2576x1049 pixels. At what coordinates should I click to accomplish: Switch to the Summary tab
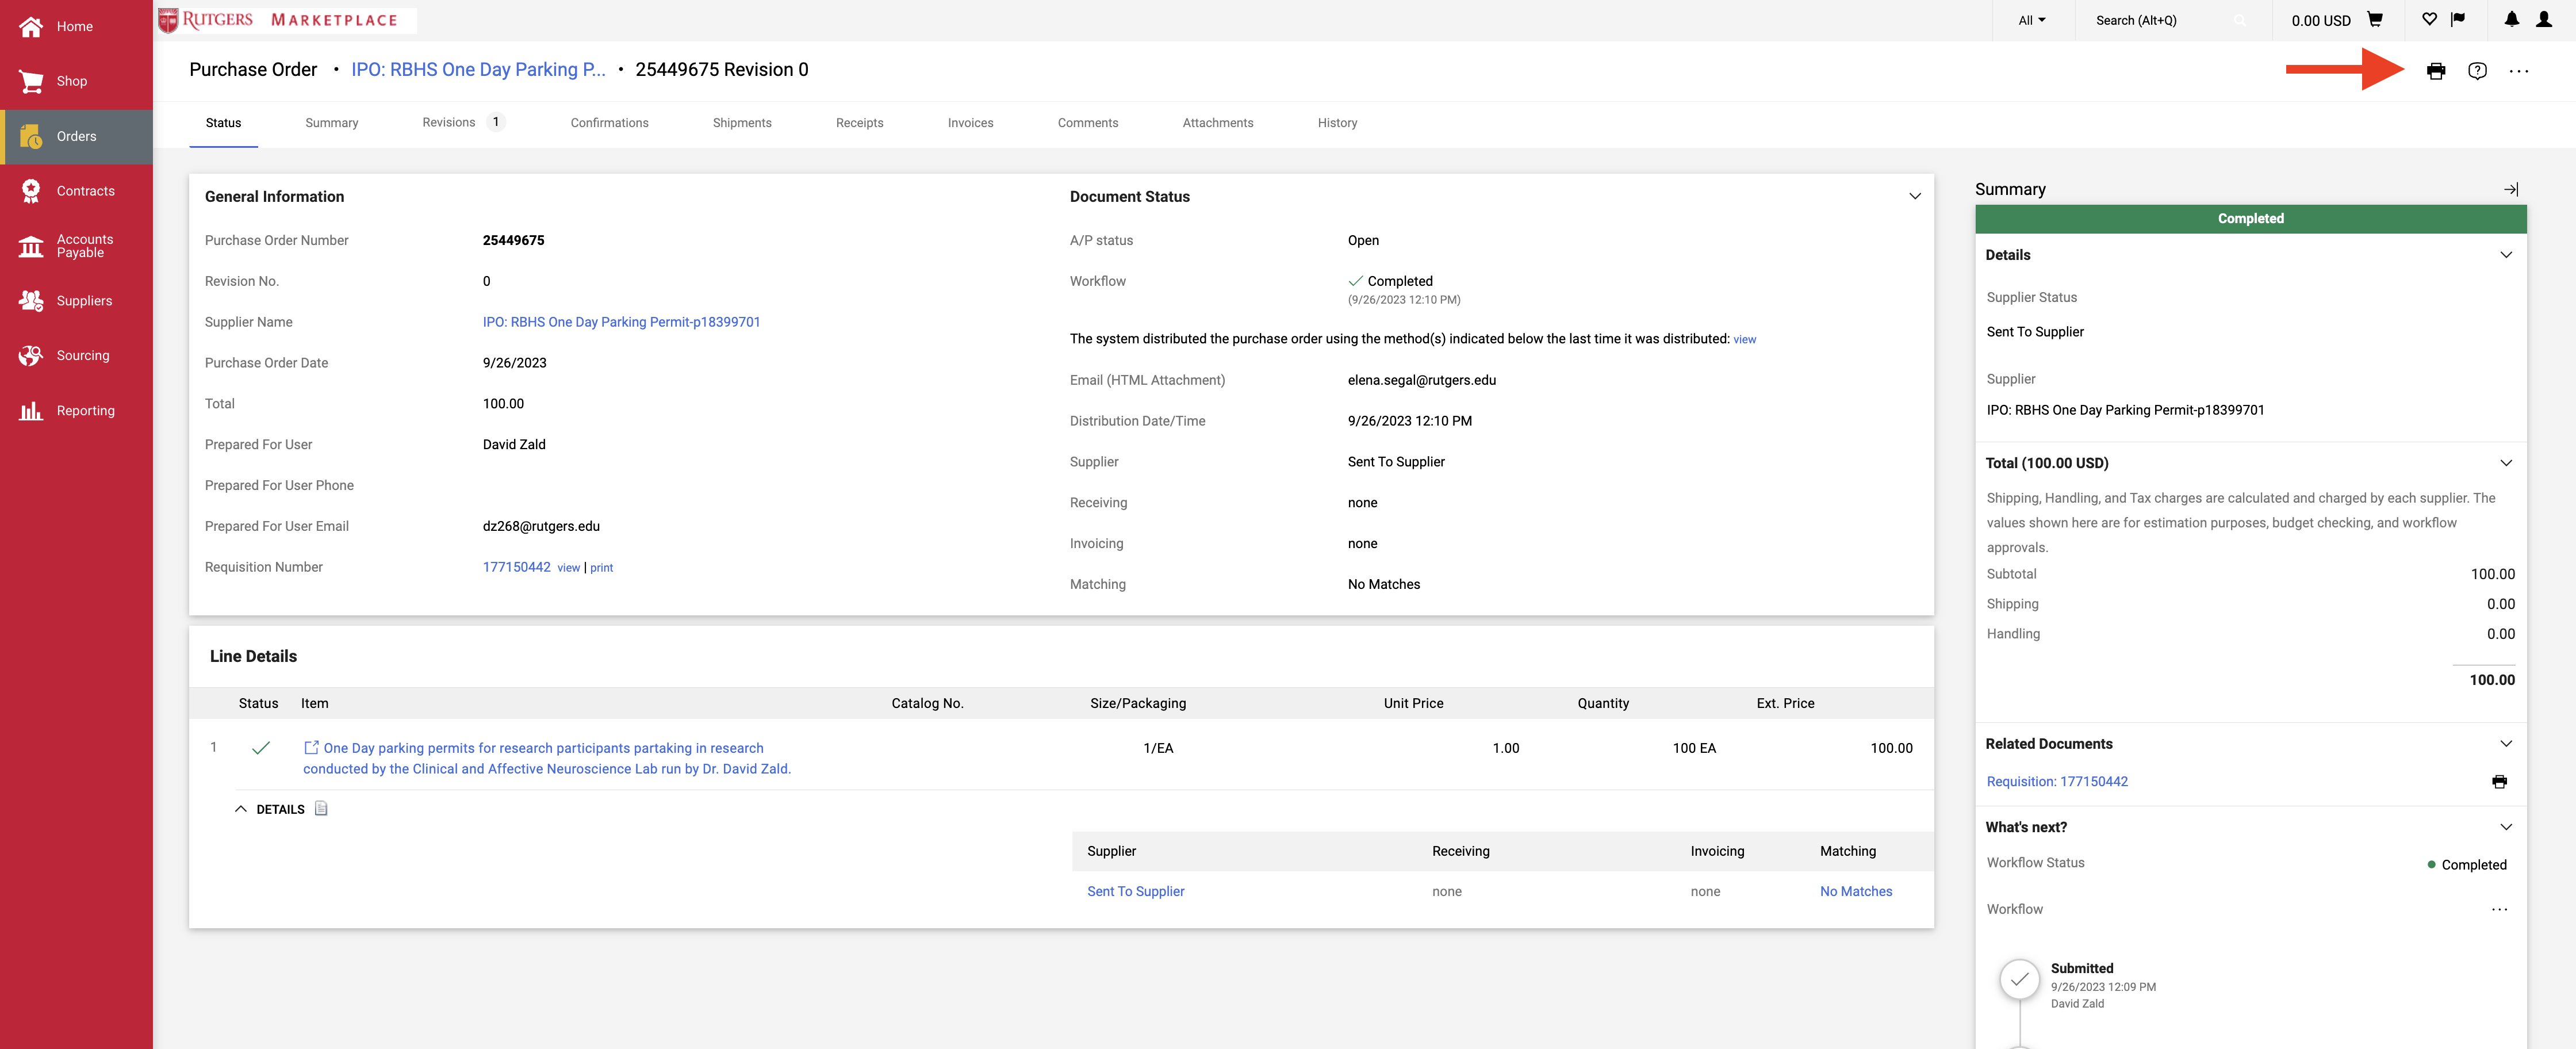coord(332,123)
